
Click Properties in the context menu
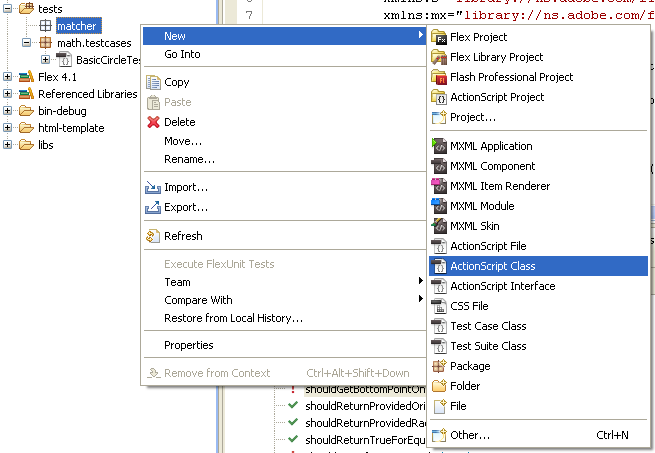[x=188, y=345]
